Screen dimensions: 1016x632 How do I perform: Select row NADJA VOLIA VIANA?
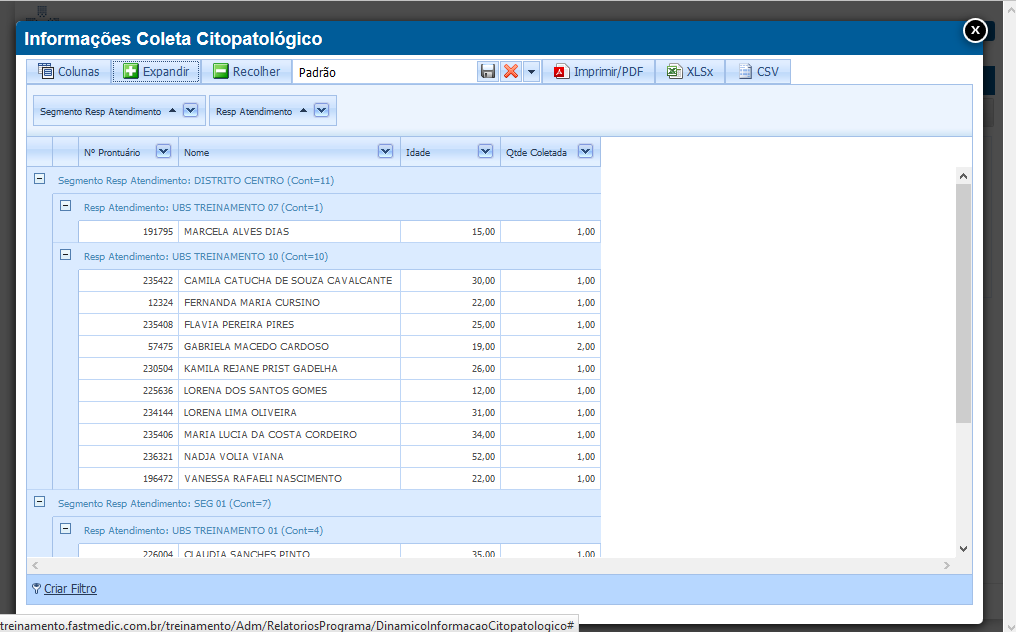coord(340,457)
